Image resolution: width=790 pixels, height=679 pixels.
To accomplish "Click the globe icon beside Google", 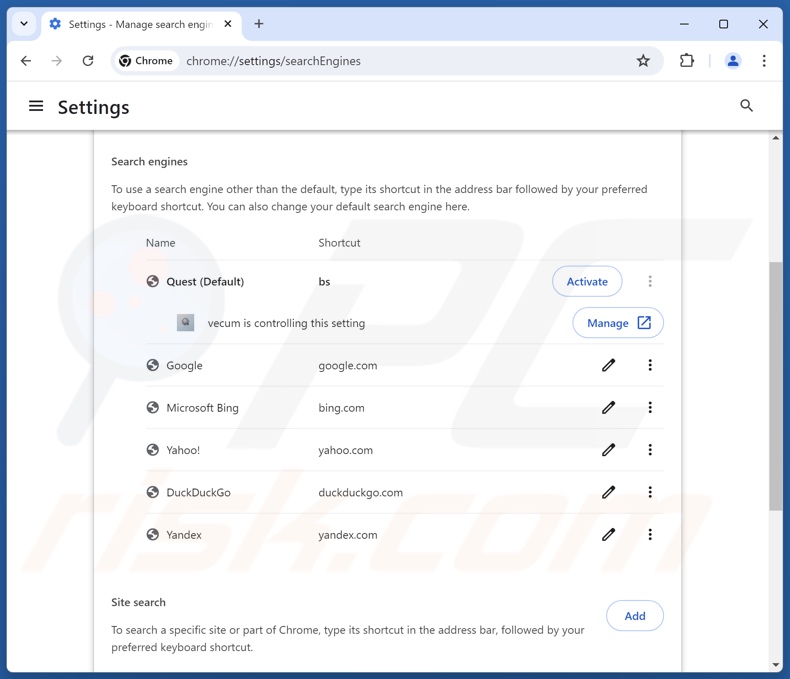I will pyautogui.click(x=153, y=365).
